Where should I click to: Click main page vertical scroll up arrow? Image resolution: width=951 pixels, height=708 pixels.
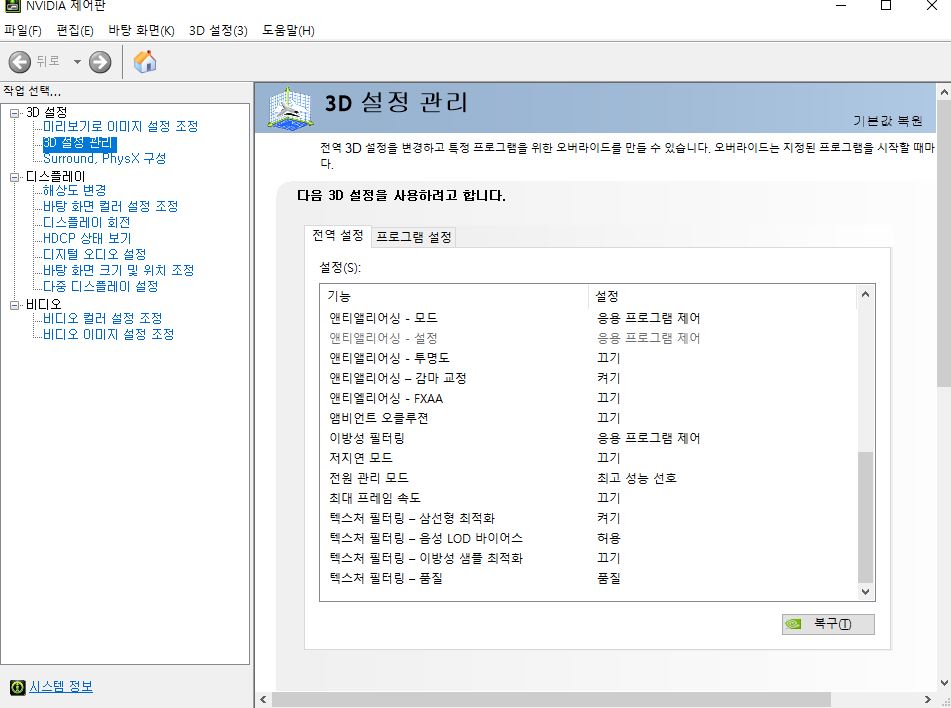944,92
